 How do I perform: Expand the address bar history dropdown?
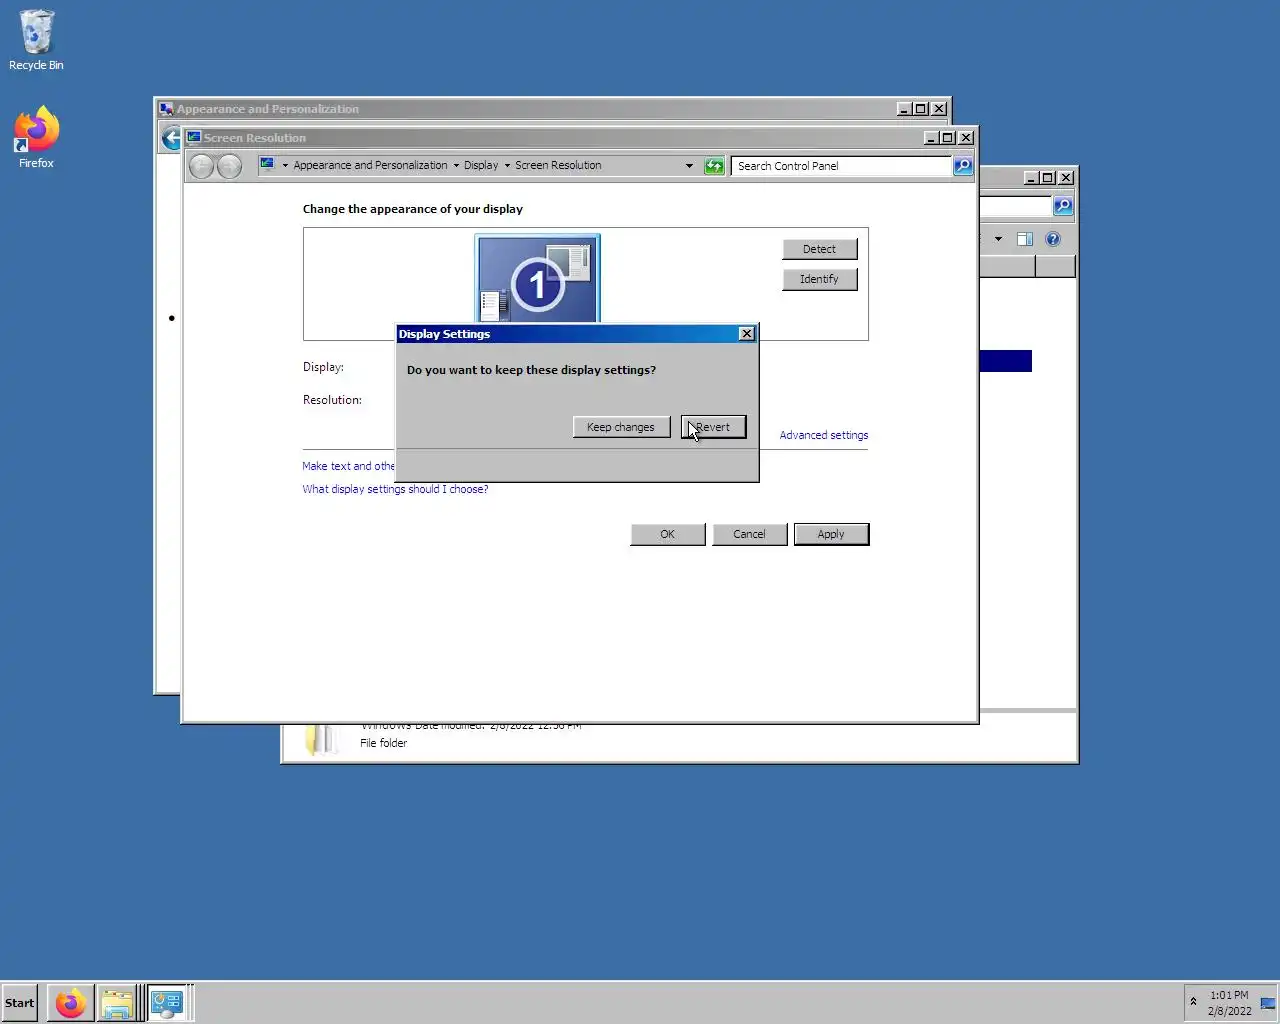(689, 166)
